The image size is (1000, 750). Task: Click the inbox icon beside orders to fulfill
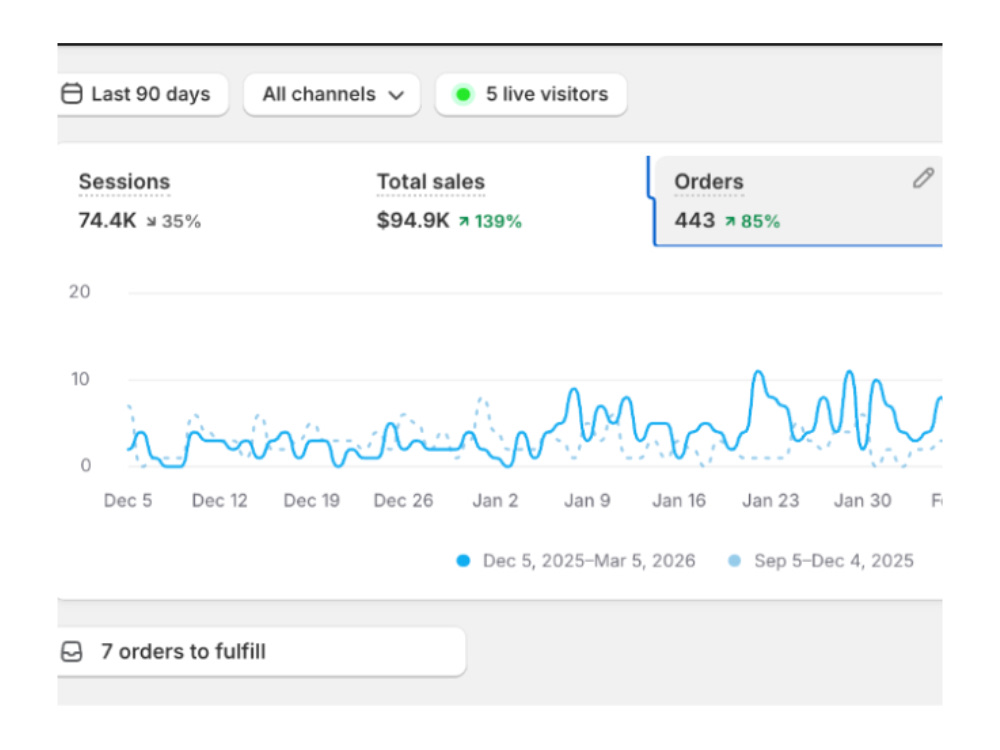click(71, 652)
